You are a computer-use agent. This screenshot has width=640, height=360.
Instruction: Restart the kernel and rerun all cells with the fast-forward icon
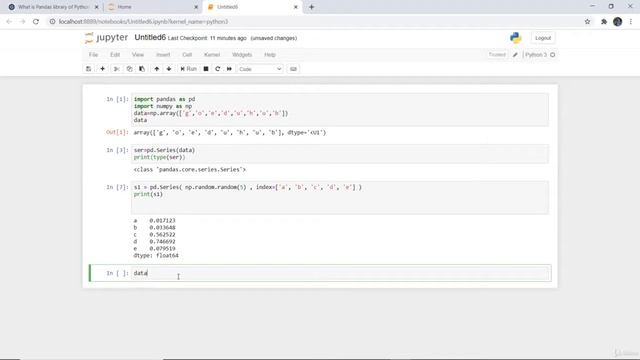pos(229,69)
